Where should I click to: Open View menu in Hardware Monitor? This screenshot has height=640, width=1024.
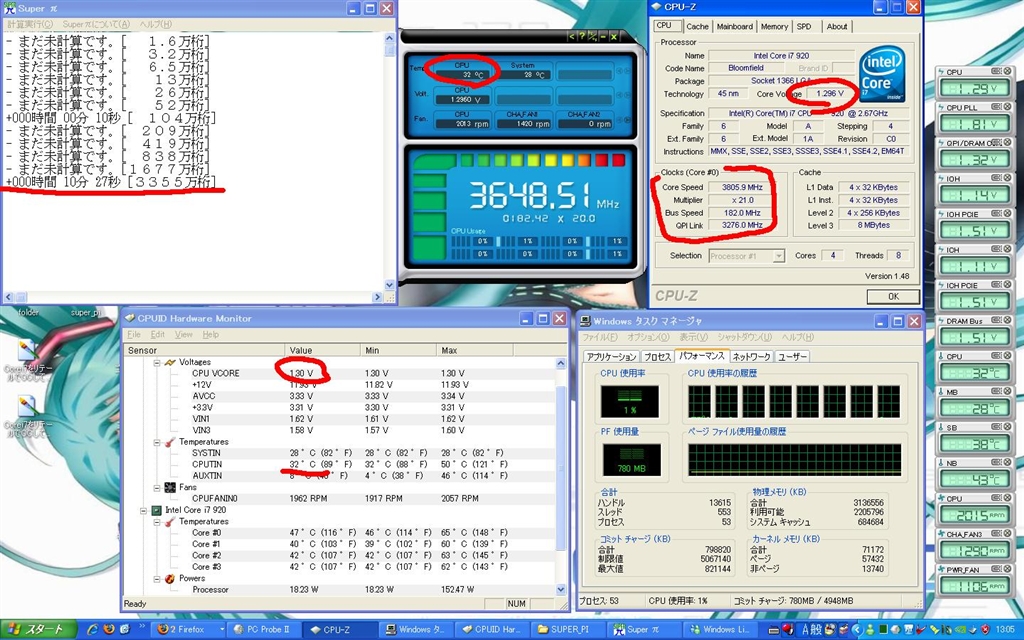click(x=184, y=334)
